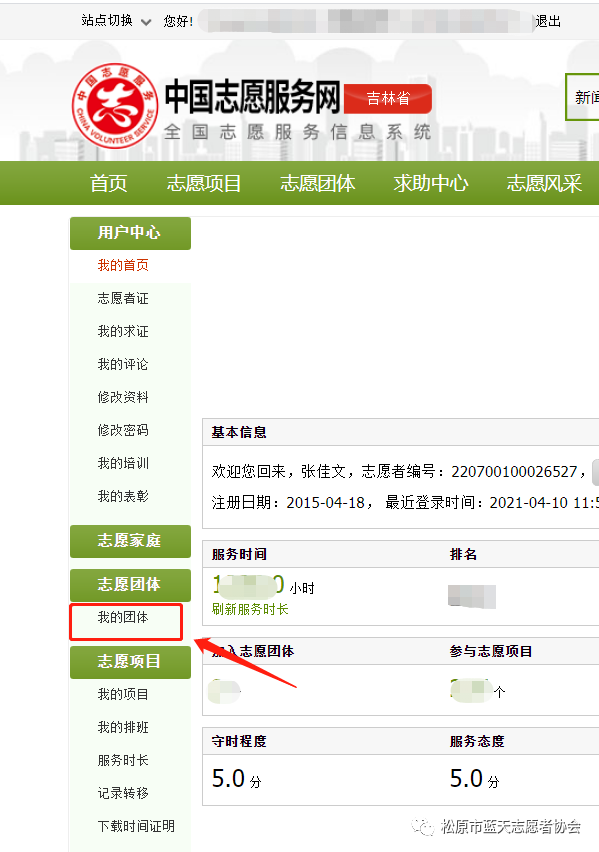Viewport: 599px width, 852px height.
Task: Click the 基本信息 panel heading
Action: pyautogui.click(x=239, y=433)
